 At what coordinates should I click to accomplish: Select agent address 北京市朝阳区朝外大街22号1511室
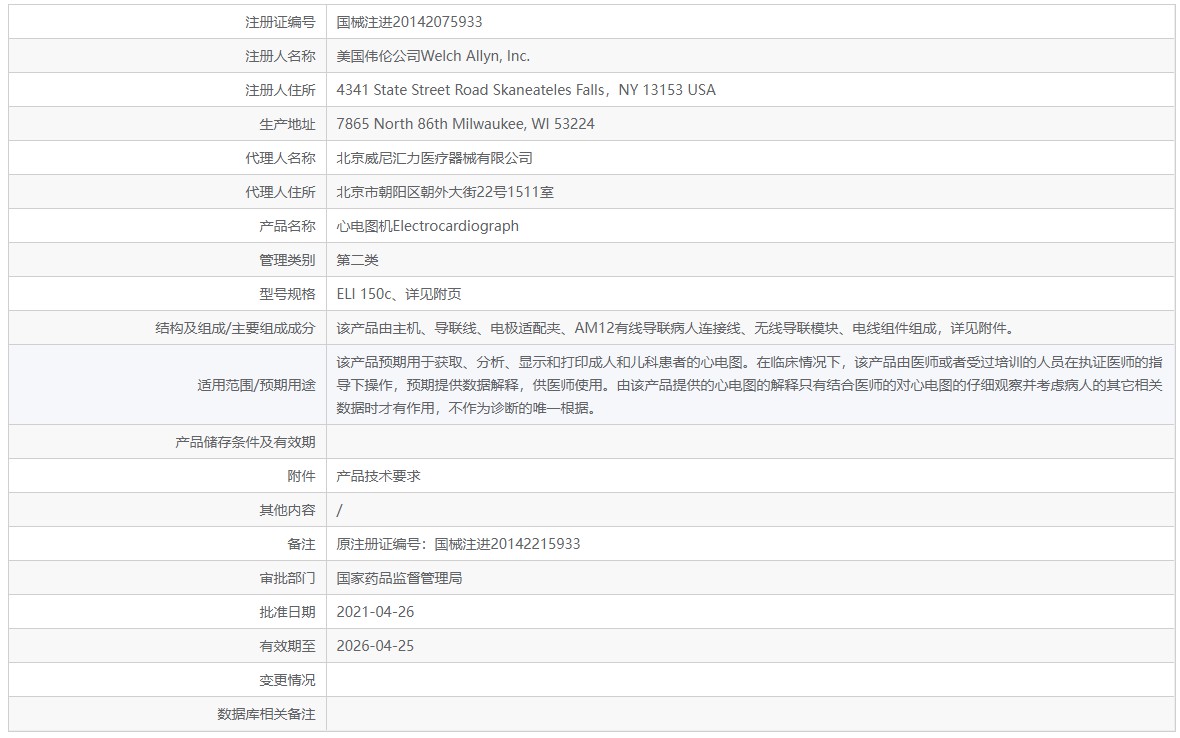pyautogui.click(x=445, y=192)
